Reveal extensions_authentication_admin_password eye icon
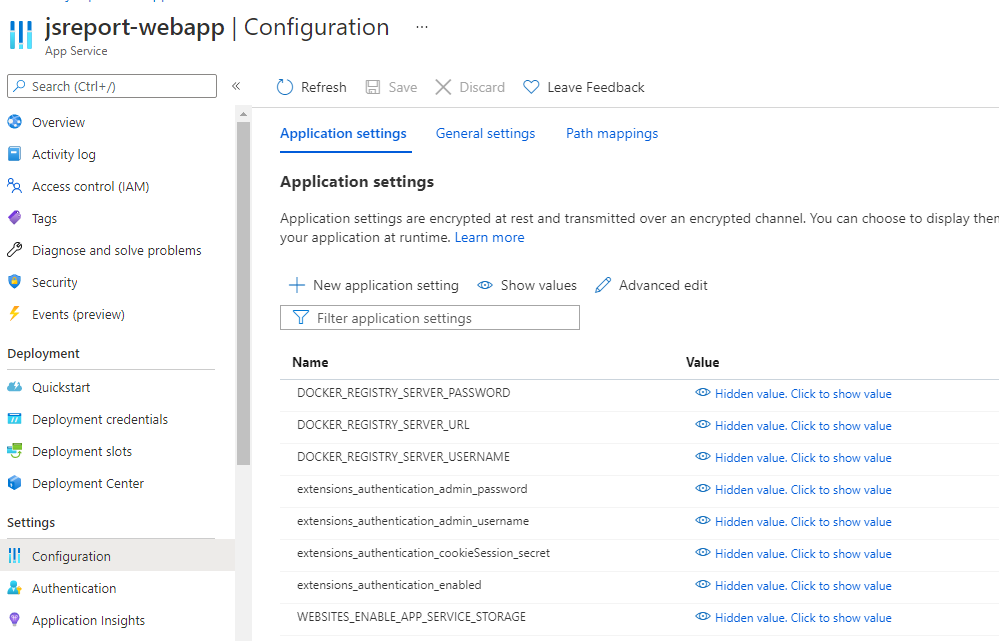The image size is (999, 641). 703,488
